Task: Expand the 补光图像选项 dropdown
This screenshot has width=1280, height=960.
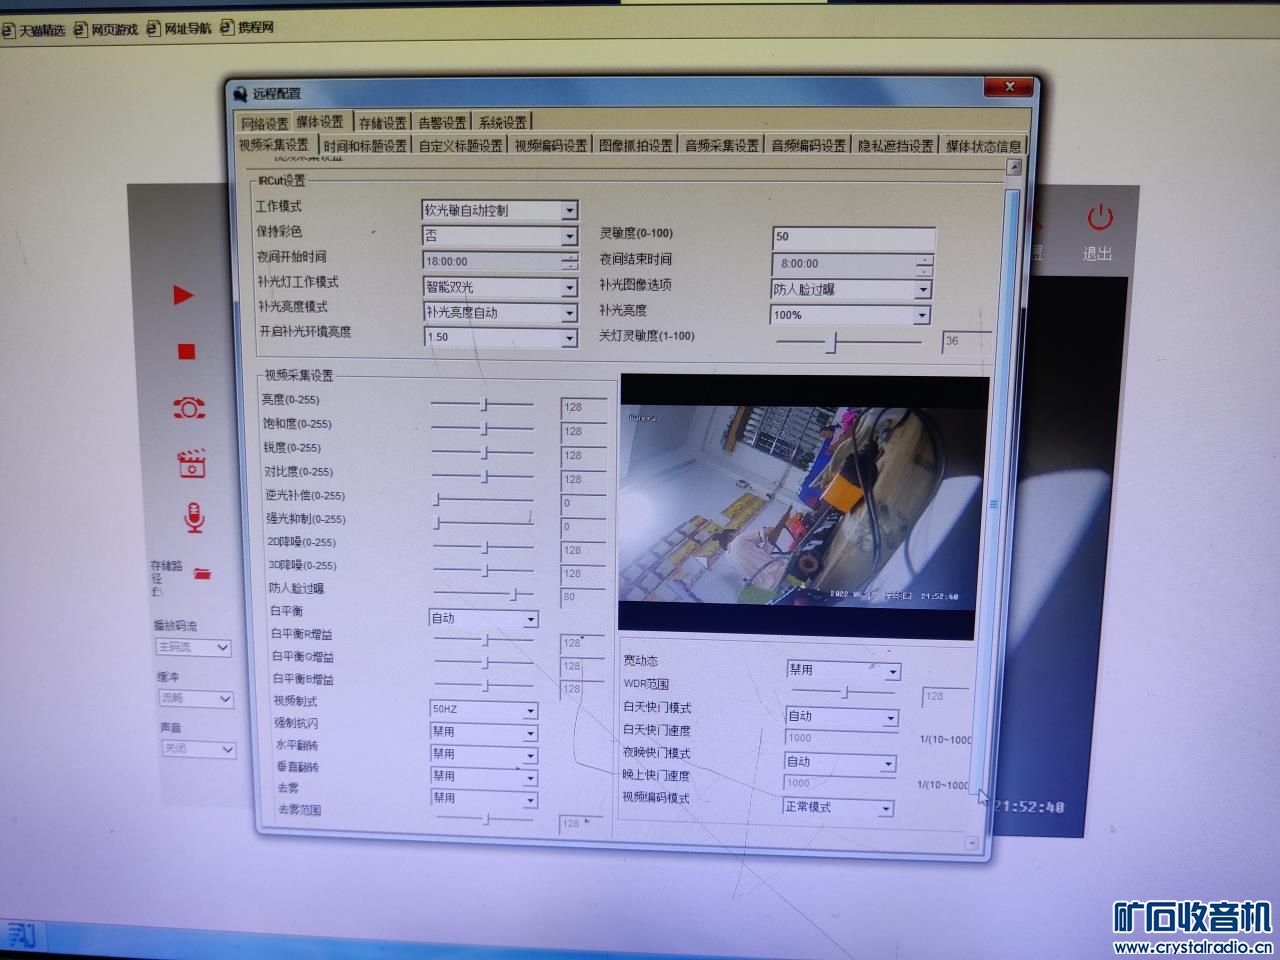Action: (x=923, y=290)
